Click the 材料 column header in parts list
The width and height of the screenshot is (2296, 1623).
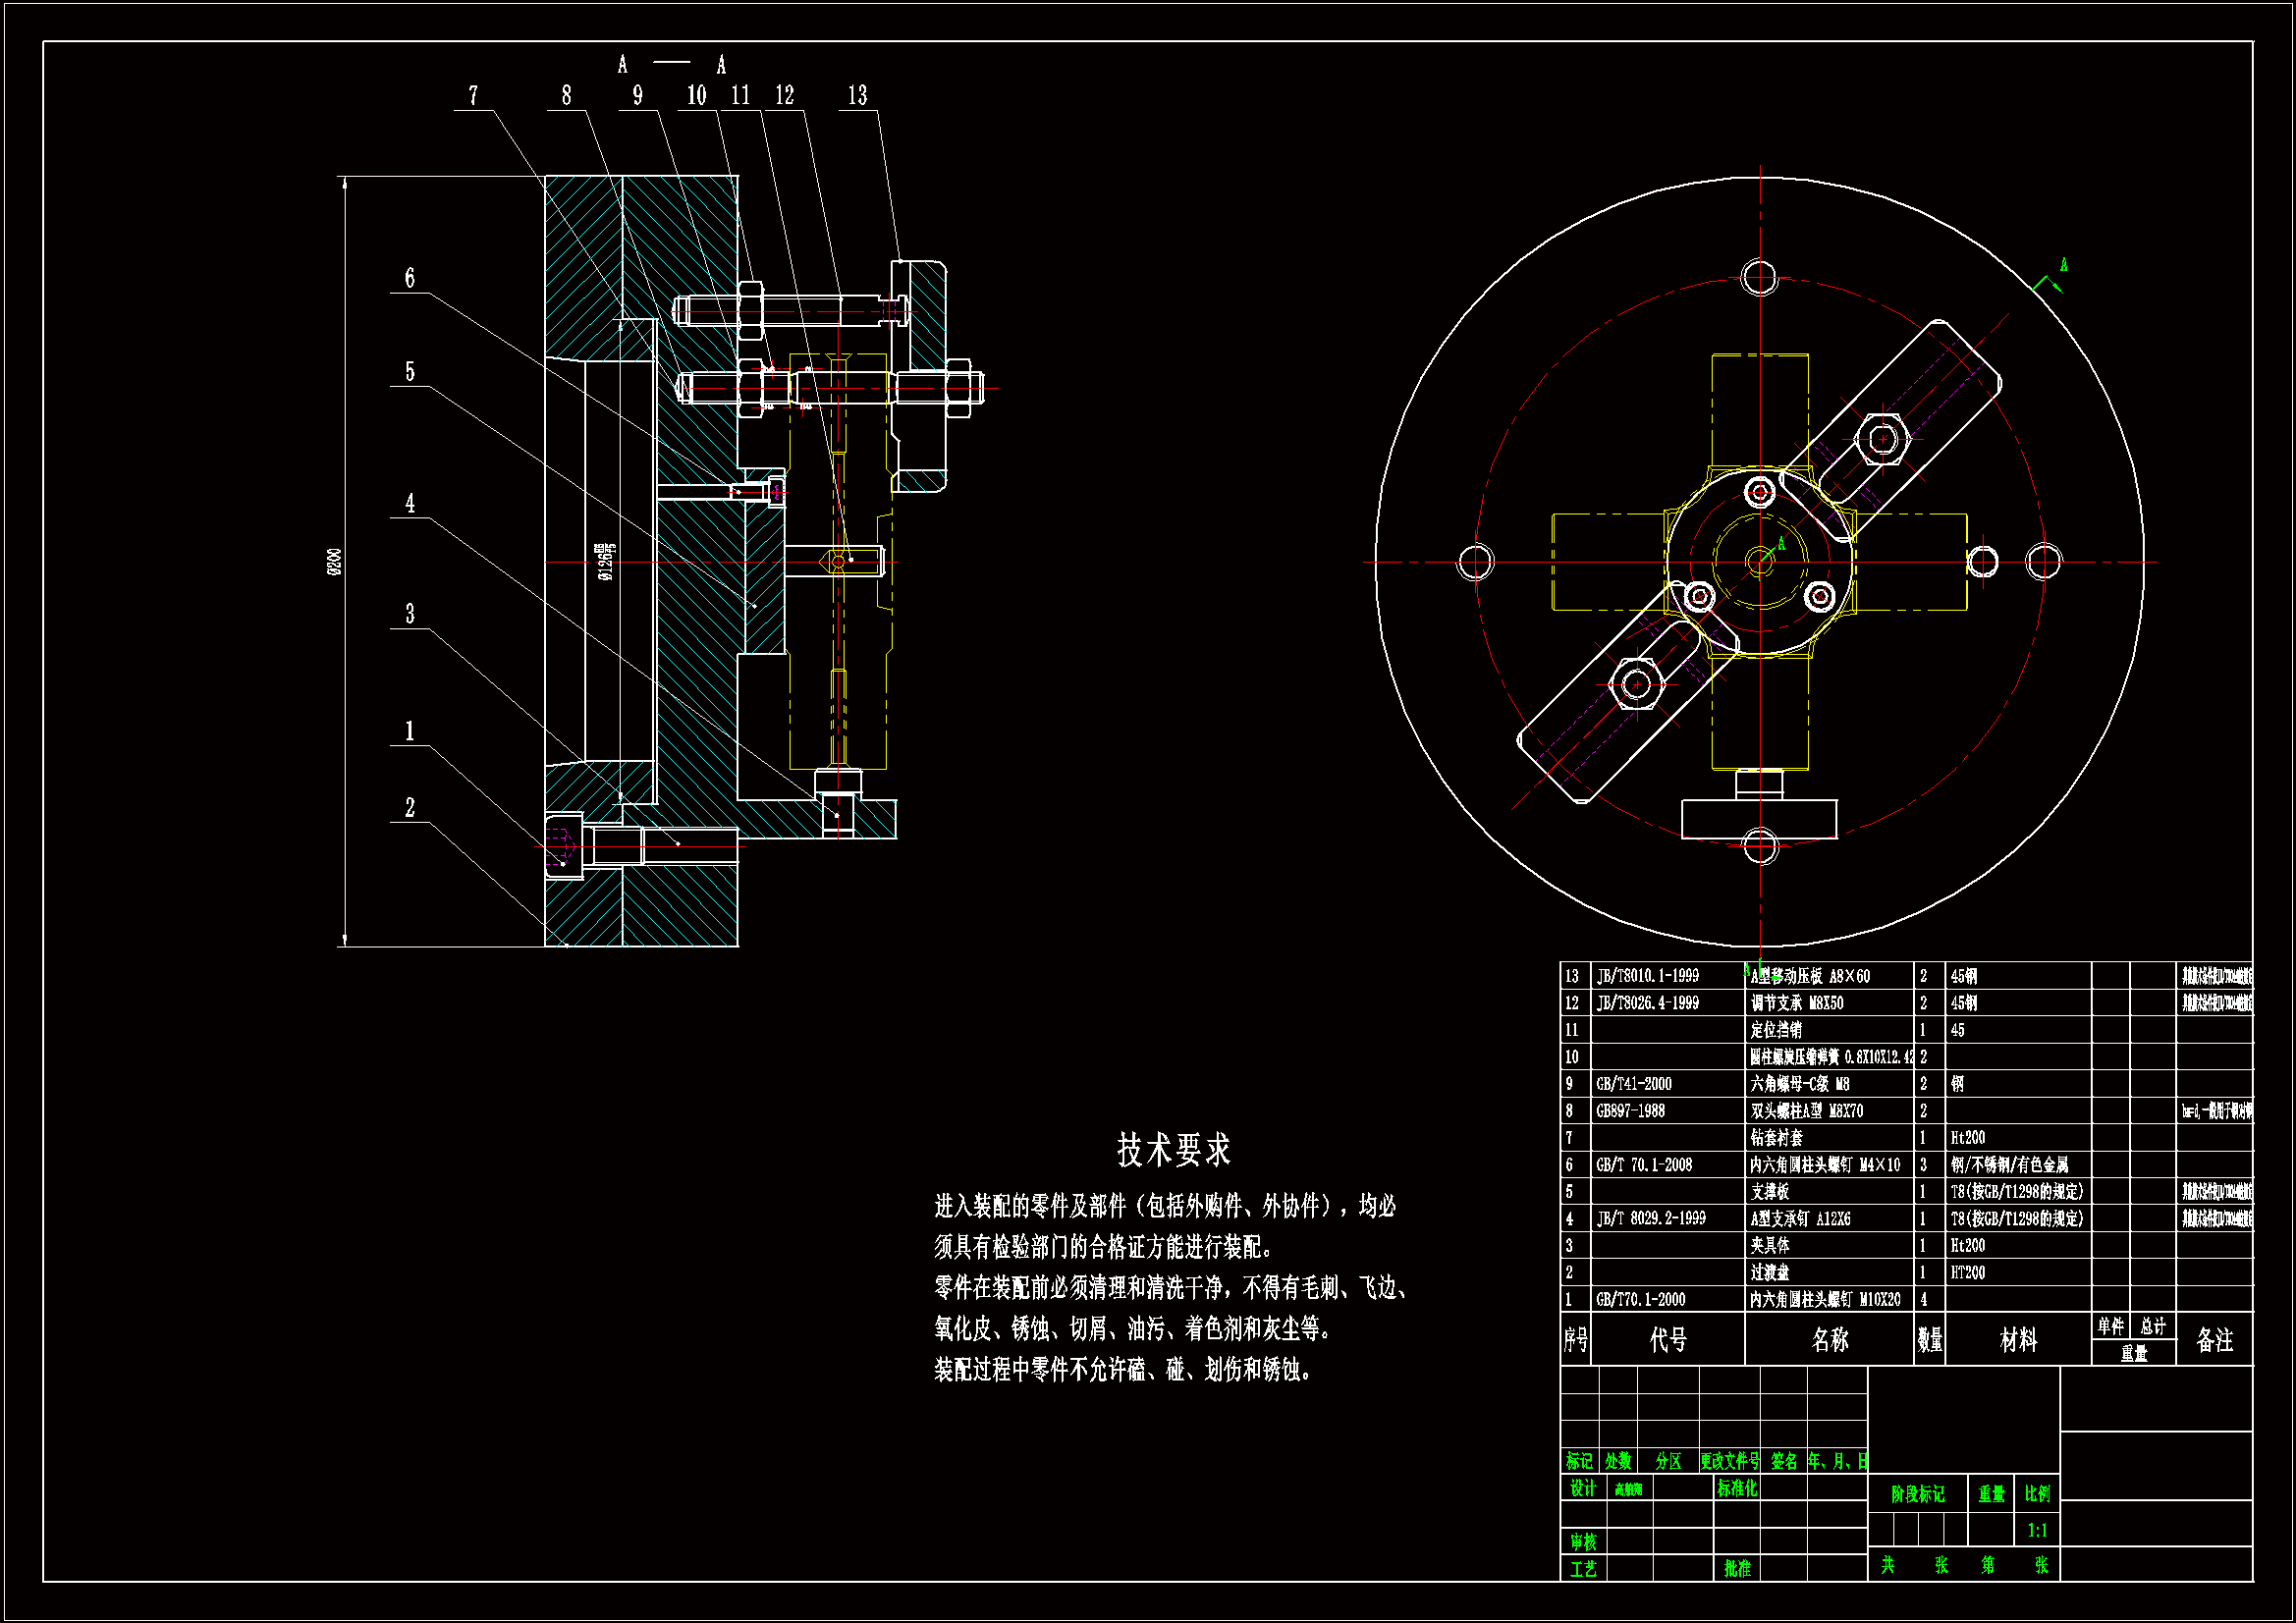pyautogui.click(x=2017, y=1340)
